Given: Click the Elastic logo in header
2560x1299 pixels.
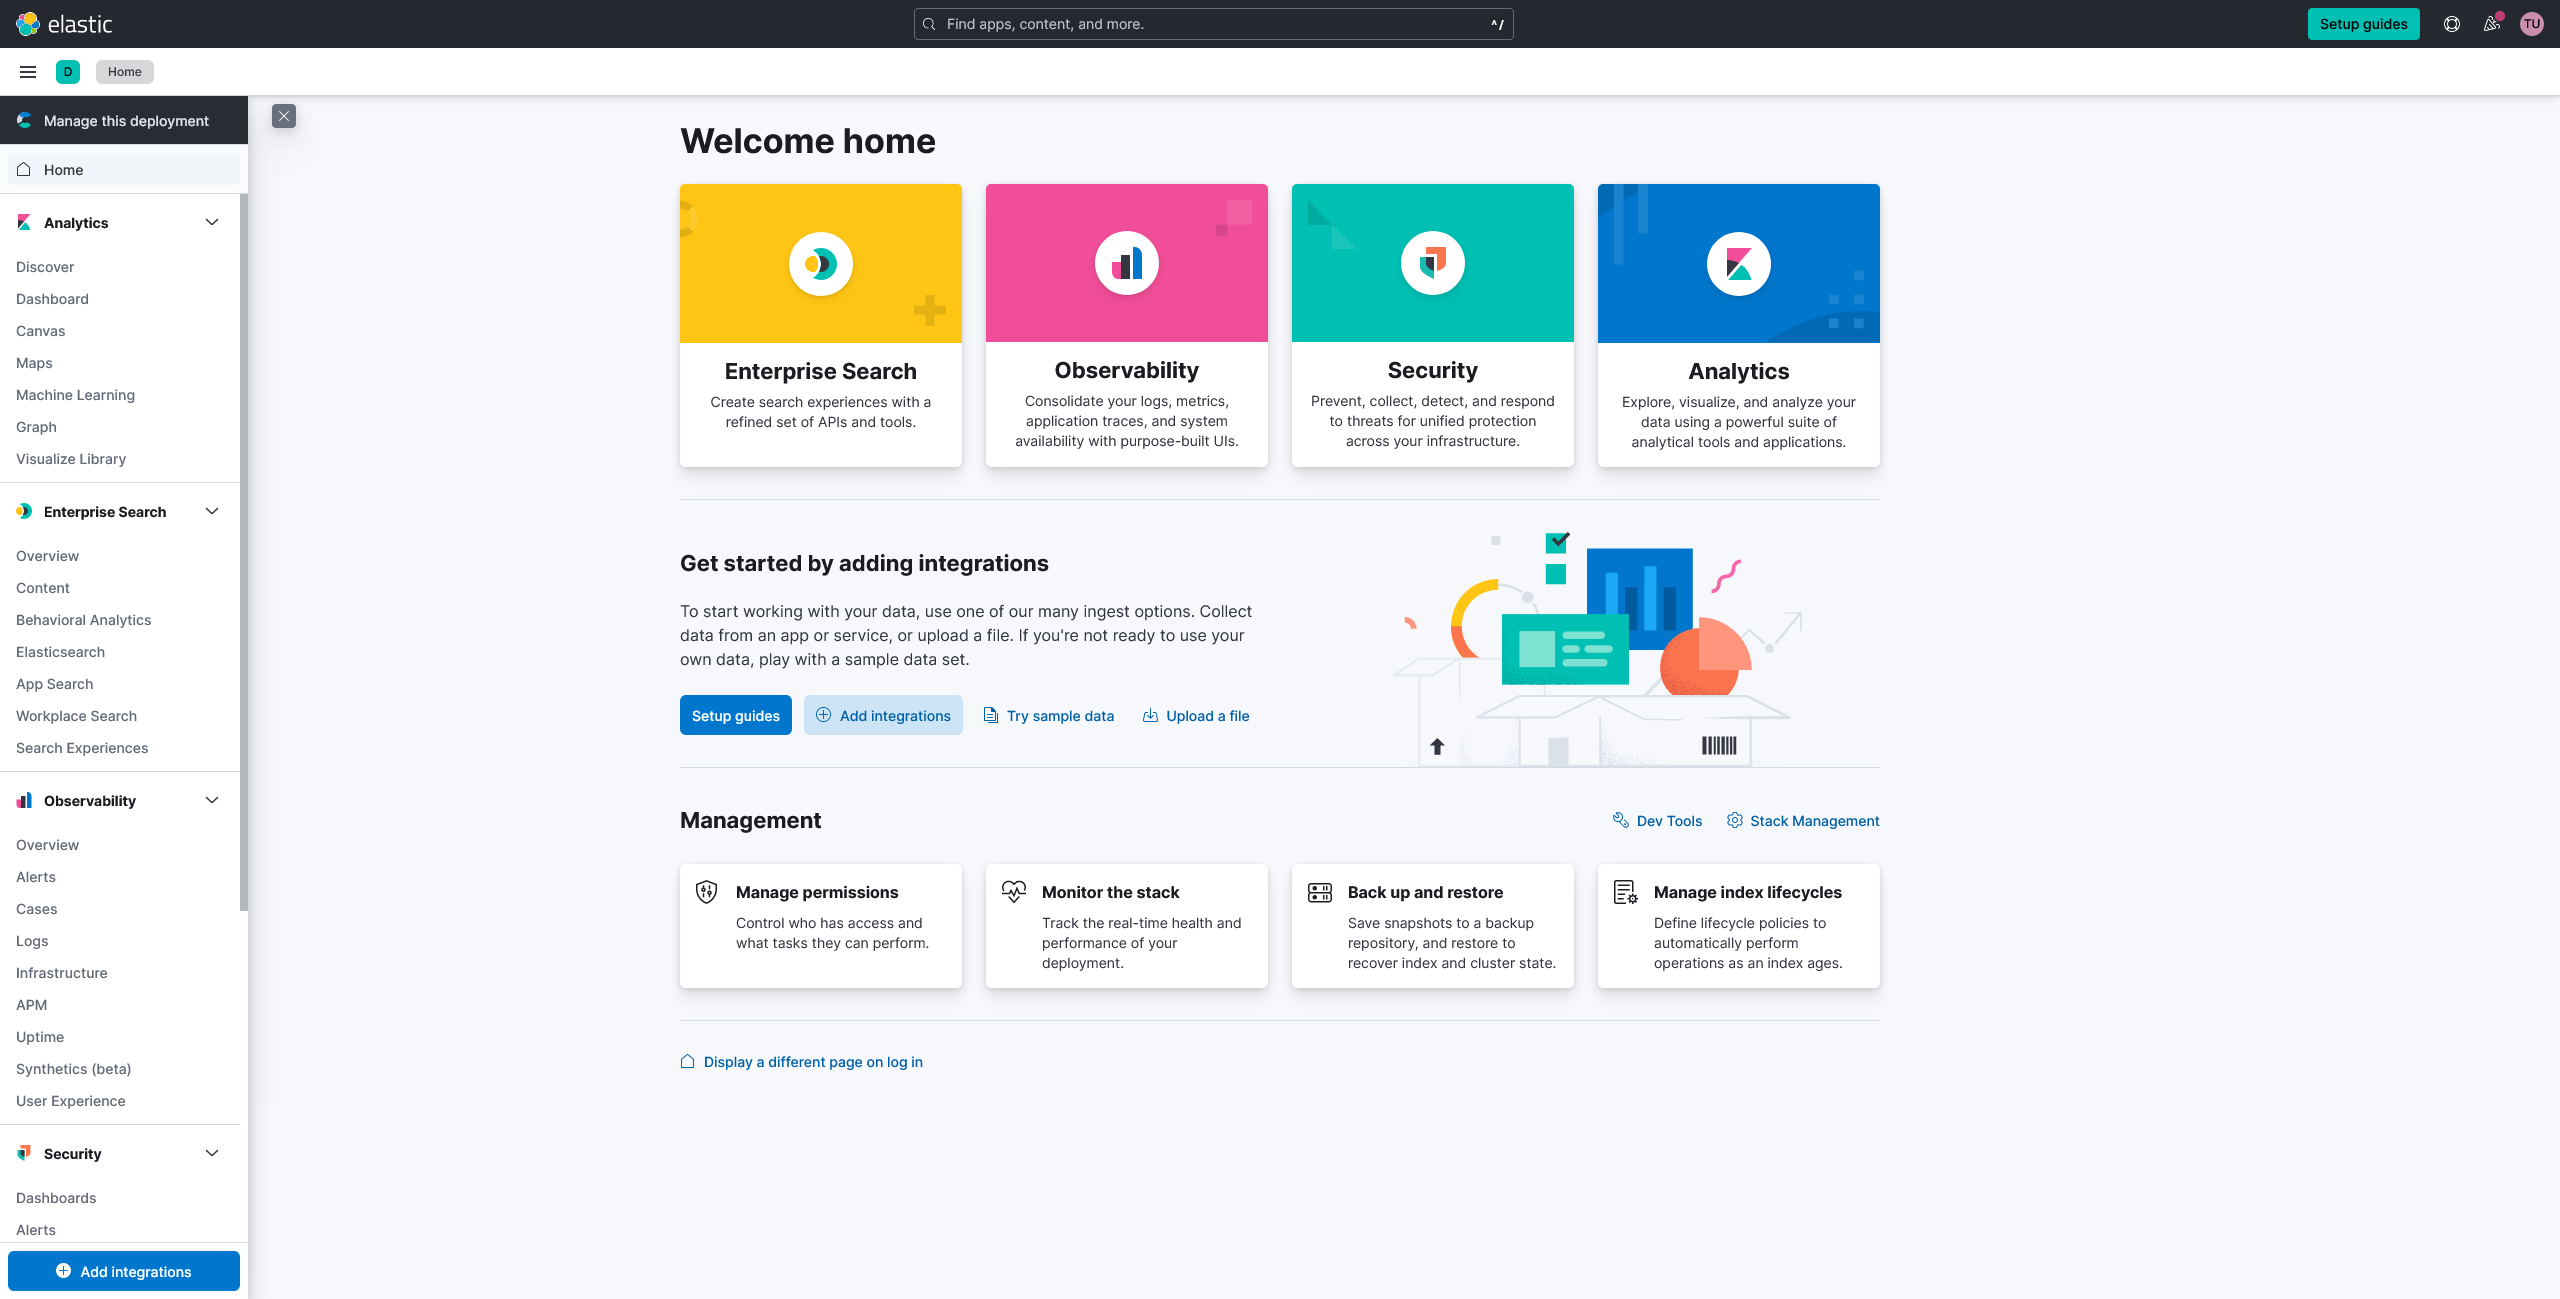Looking at the screenshot, I should [x=64, y=24].
